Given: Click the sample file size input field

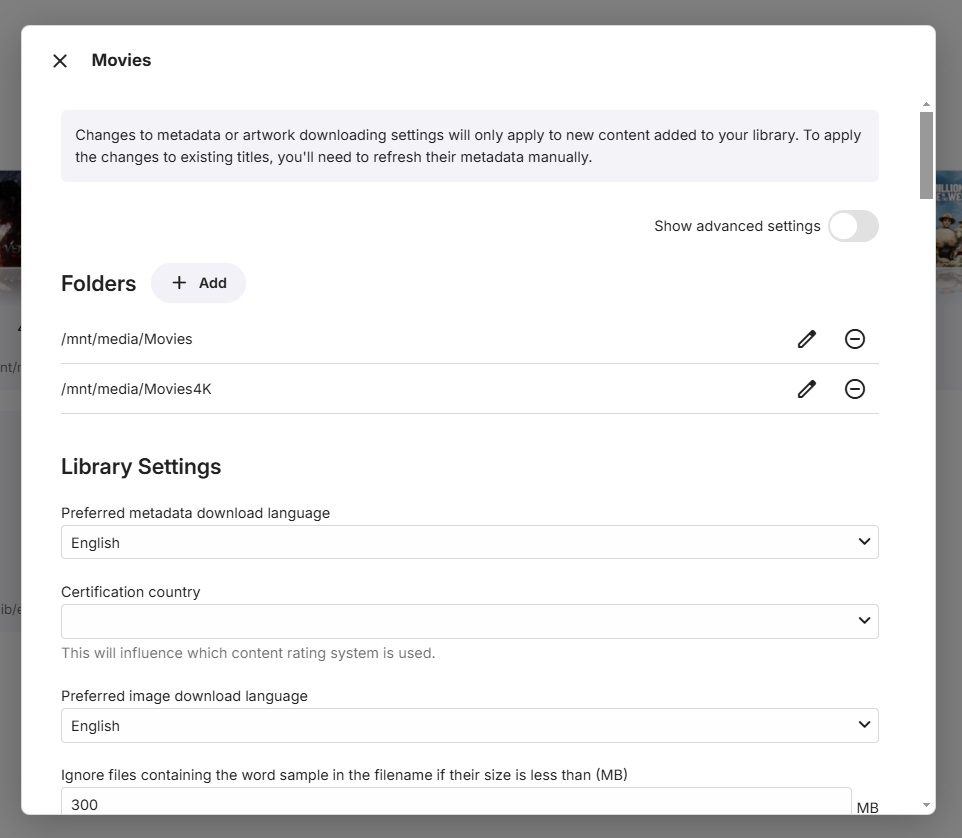Looking at the screenshot, I should coord(455,803).
